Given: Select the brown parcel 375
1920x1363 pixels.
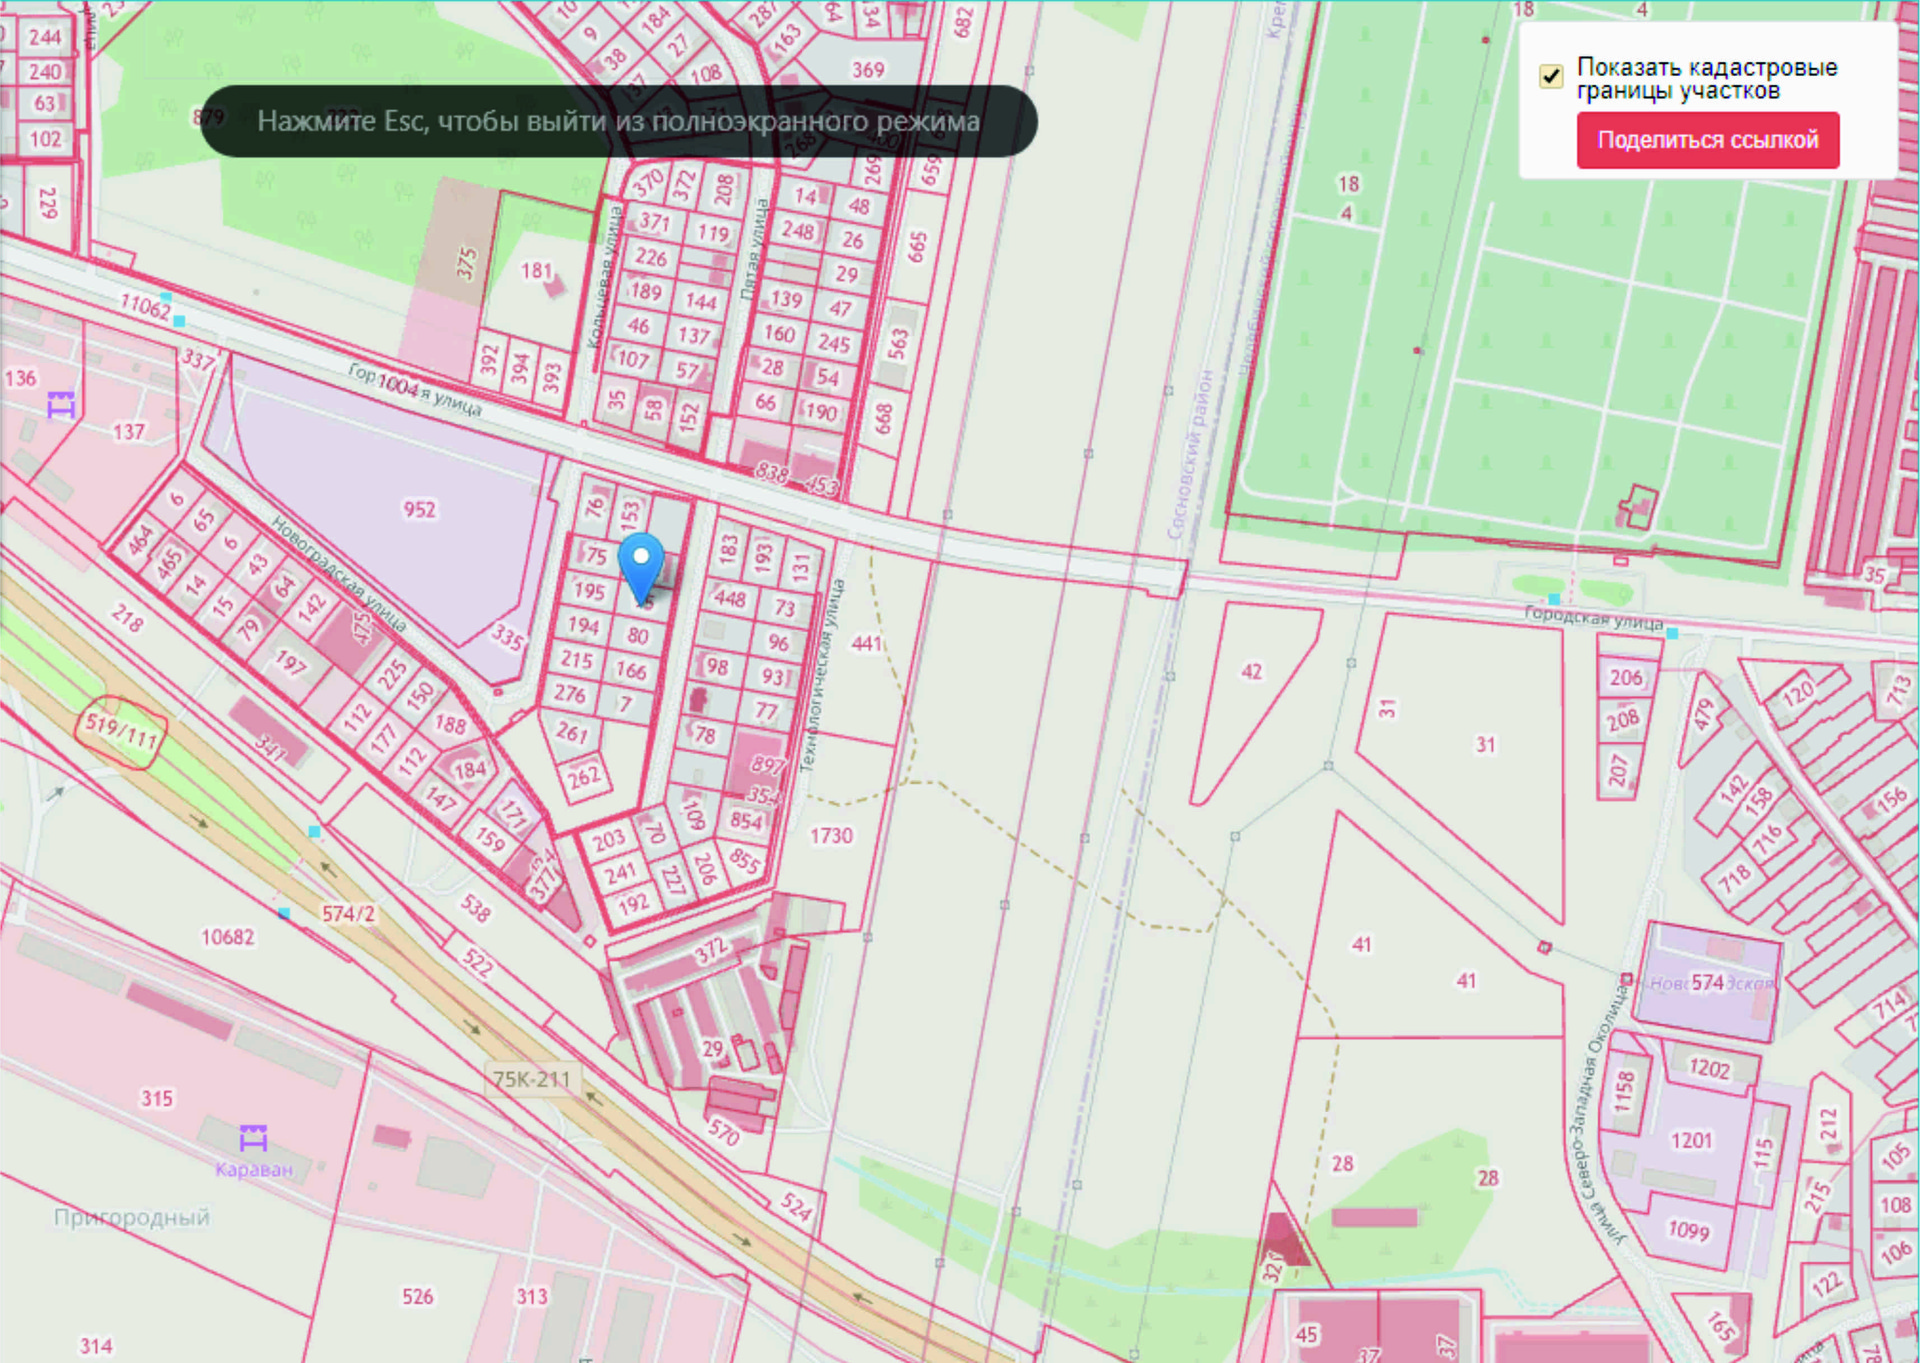Looking at the screenshot, I should click(465, 262).
